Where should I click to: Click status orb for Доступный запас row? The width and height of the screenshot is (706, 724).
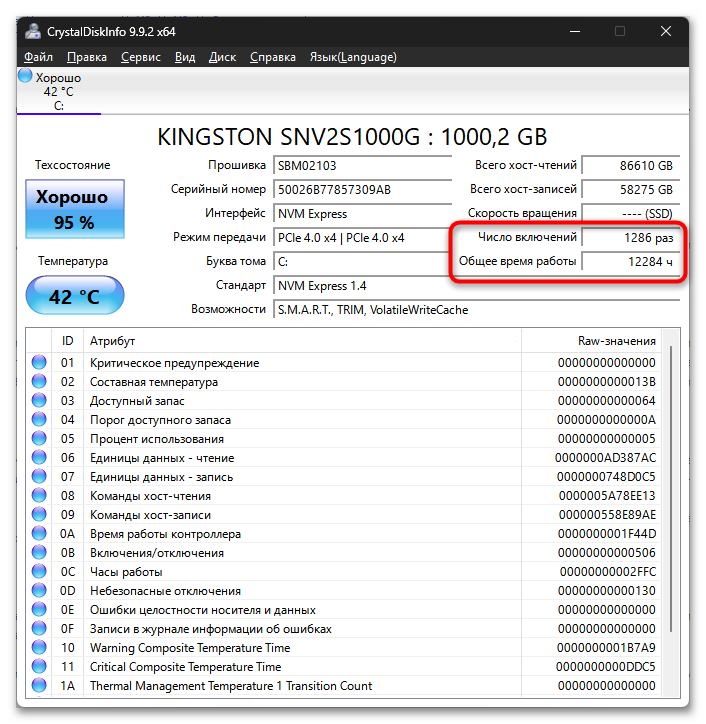[x=39, y=400]
